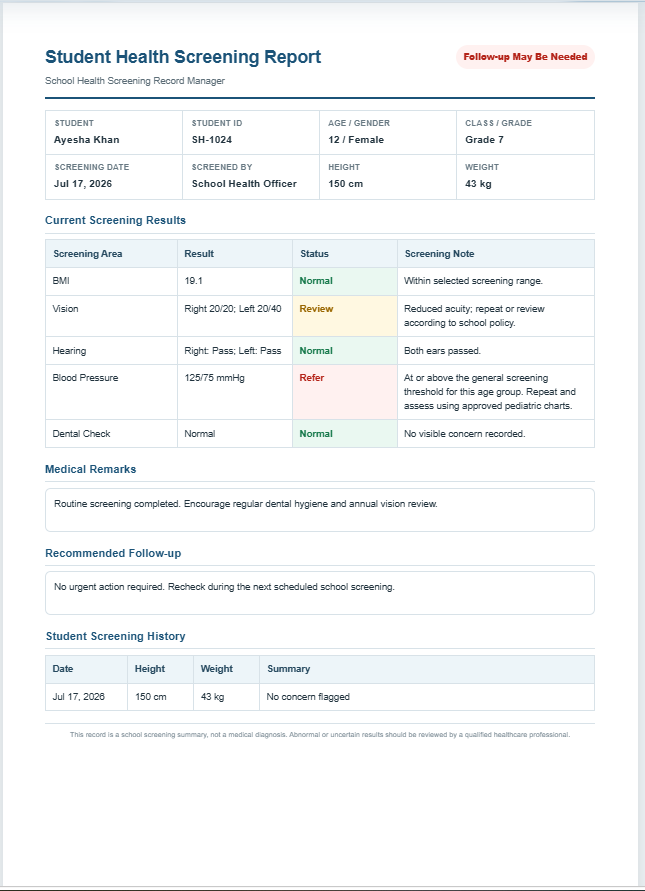645x891 pixels.
Task: Click the note 'No visible concern recorded.'
Action: [464, 434]
